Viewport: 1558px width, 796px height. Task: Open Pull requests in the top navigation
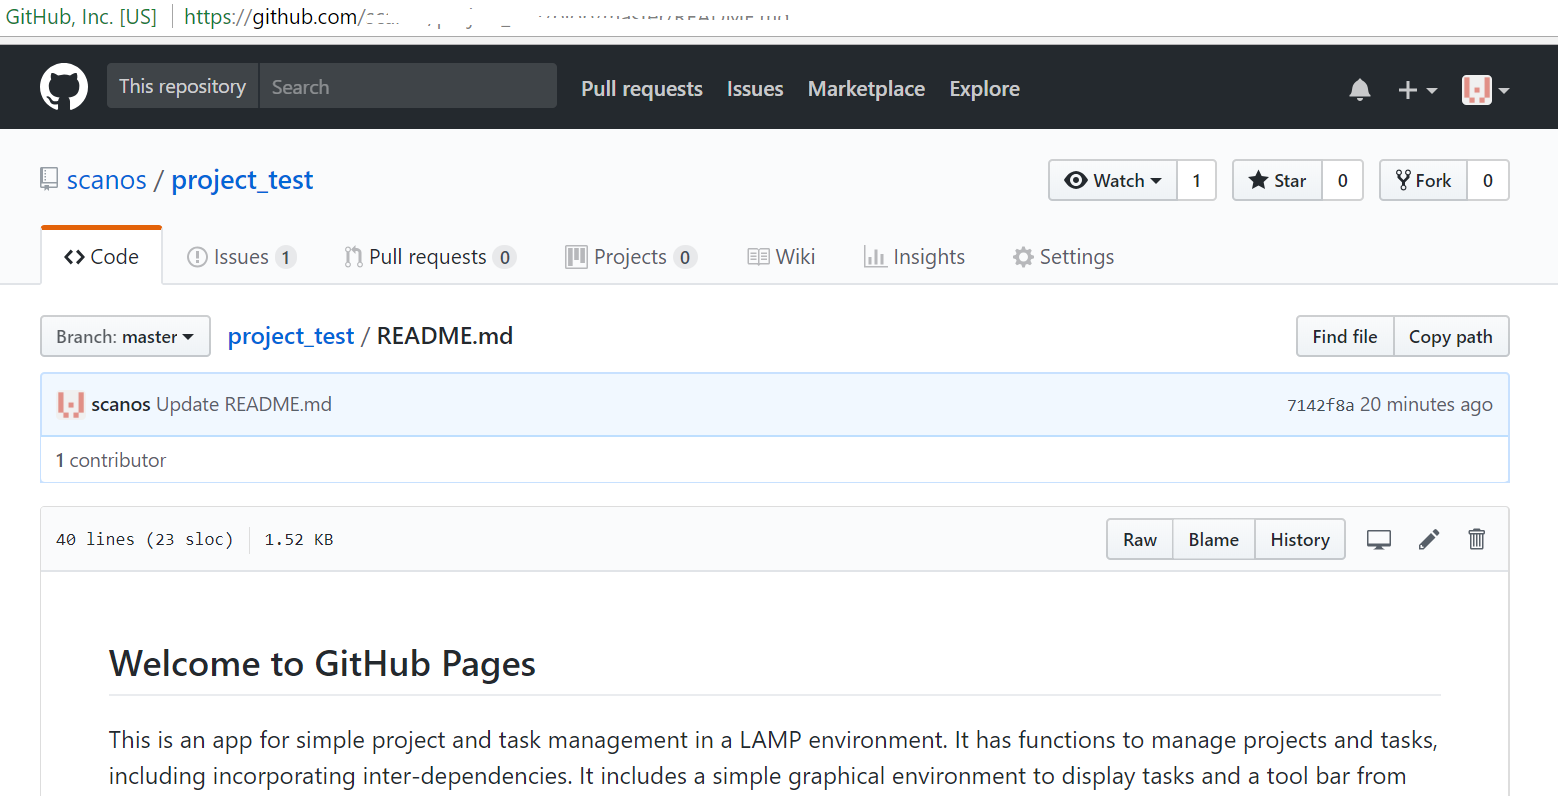pos(642,89)
